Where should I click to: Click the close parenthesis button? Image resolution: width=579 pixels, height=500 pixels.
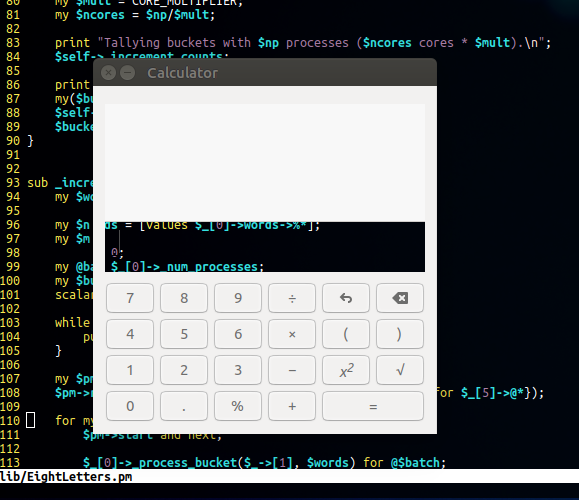point(400,334)
